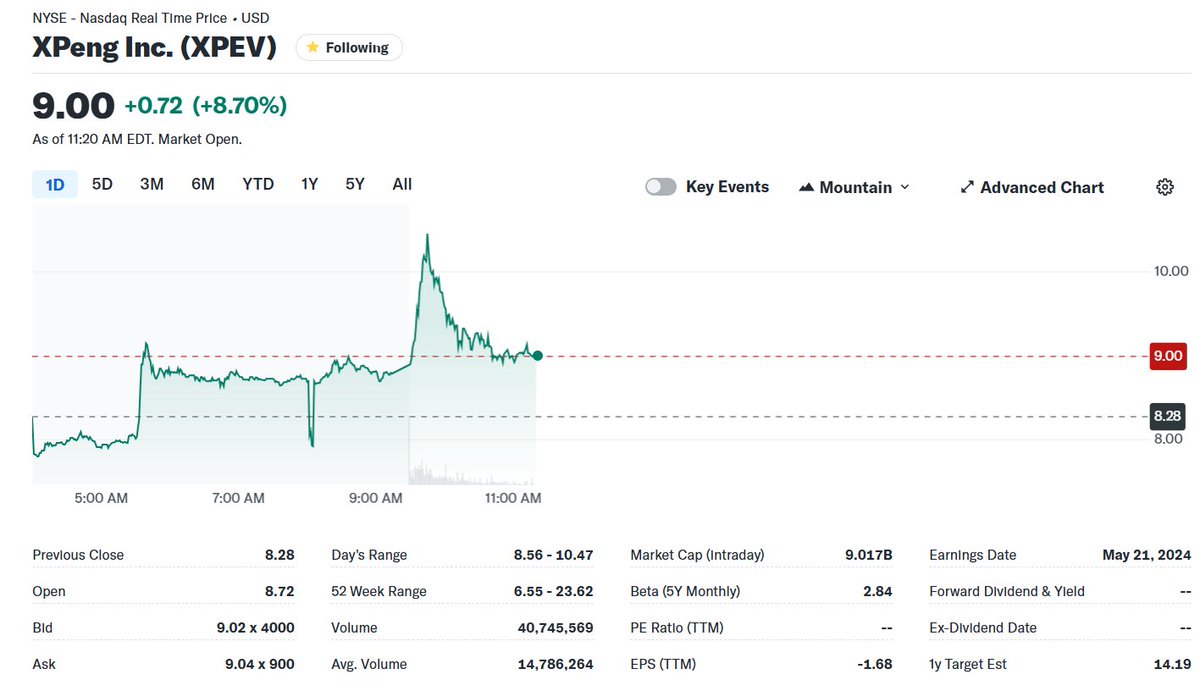Open the Advanced Chart
This screenshot has height=691, width=1200.
pyautogui.click(x=1043, y=187)
